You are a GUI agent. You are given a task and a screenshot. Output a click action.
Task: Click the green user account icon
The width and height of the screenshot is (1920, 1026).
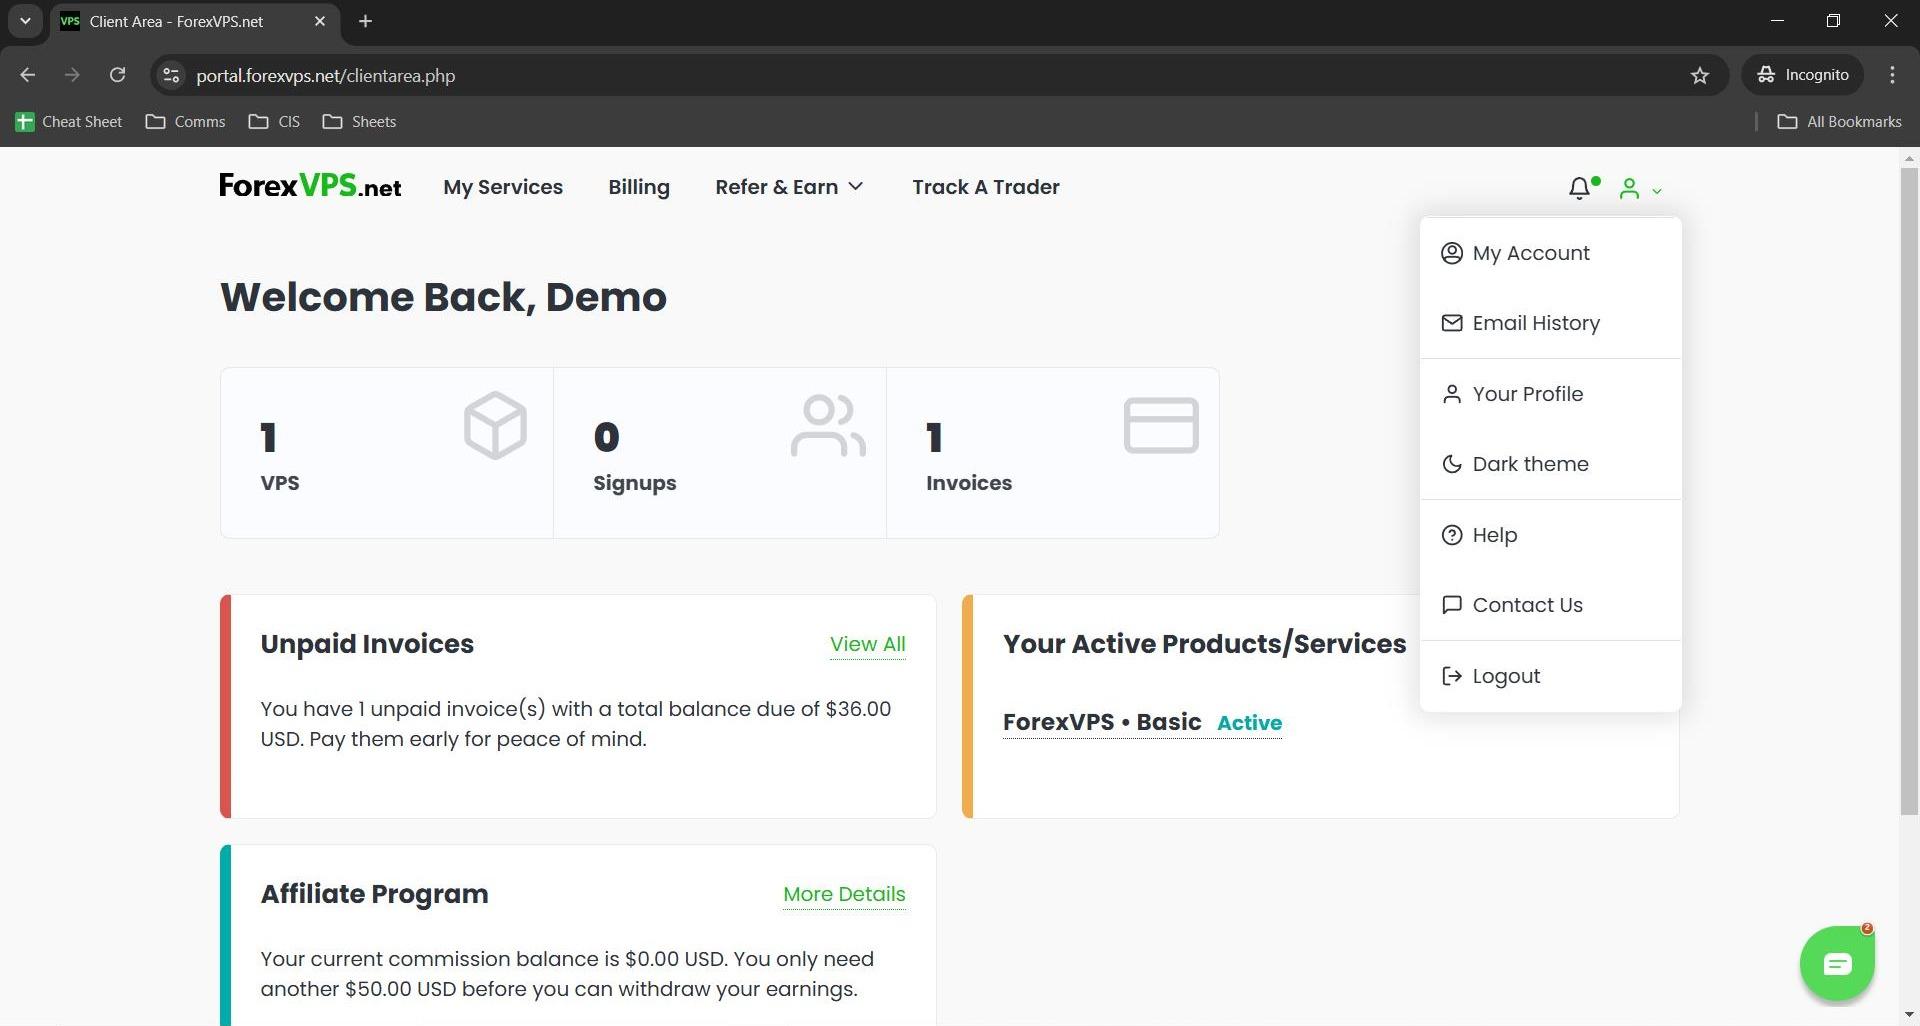point(1629,188)
